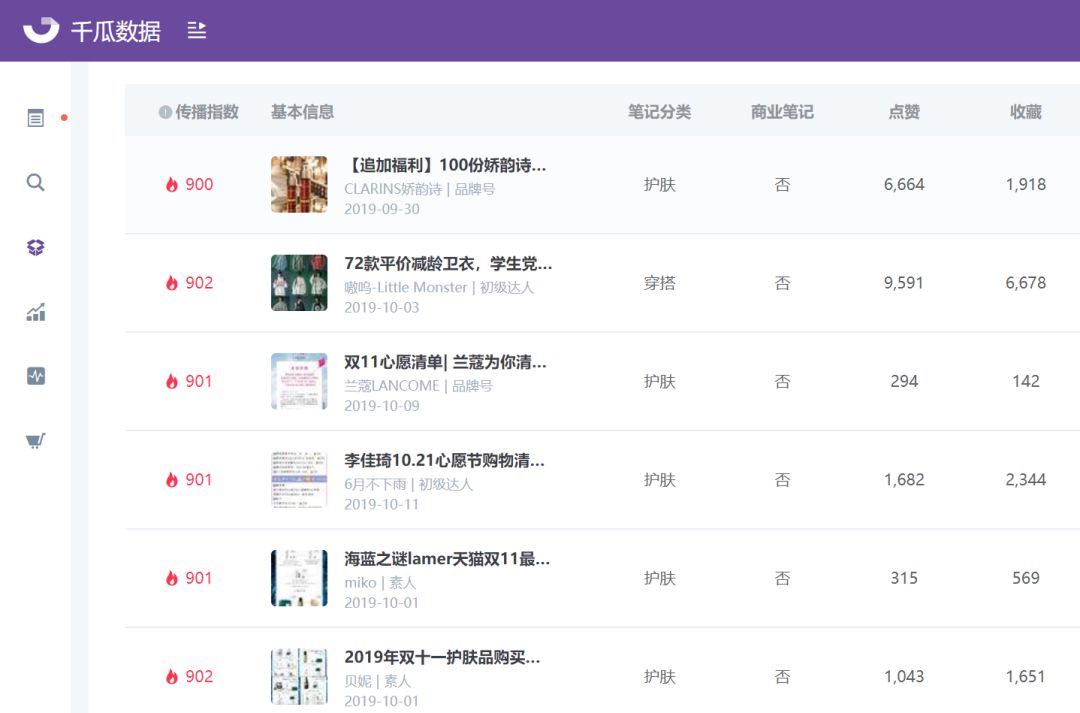The width and height of the screenshot is (1080, 713).
Task: Click author 贝妮 | 素人
Action: coord(377,682)
